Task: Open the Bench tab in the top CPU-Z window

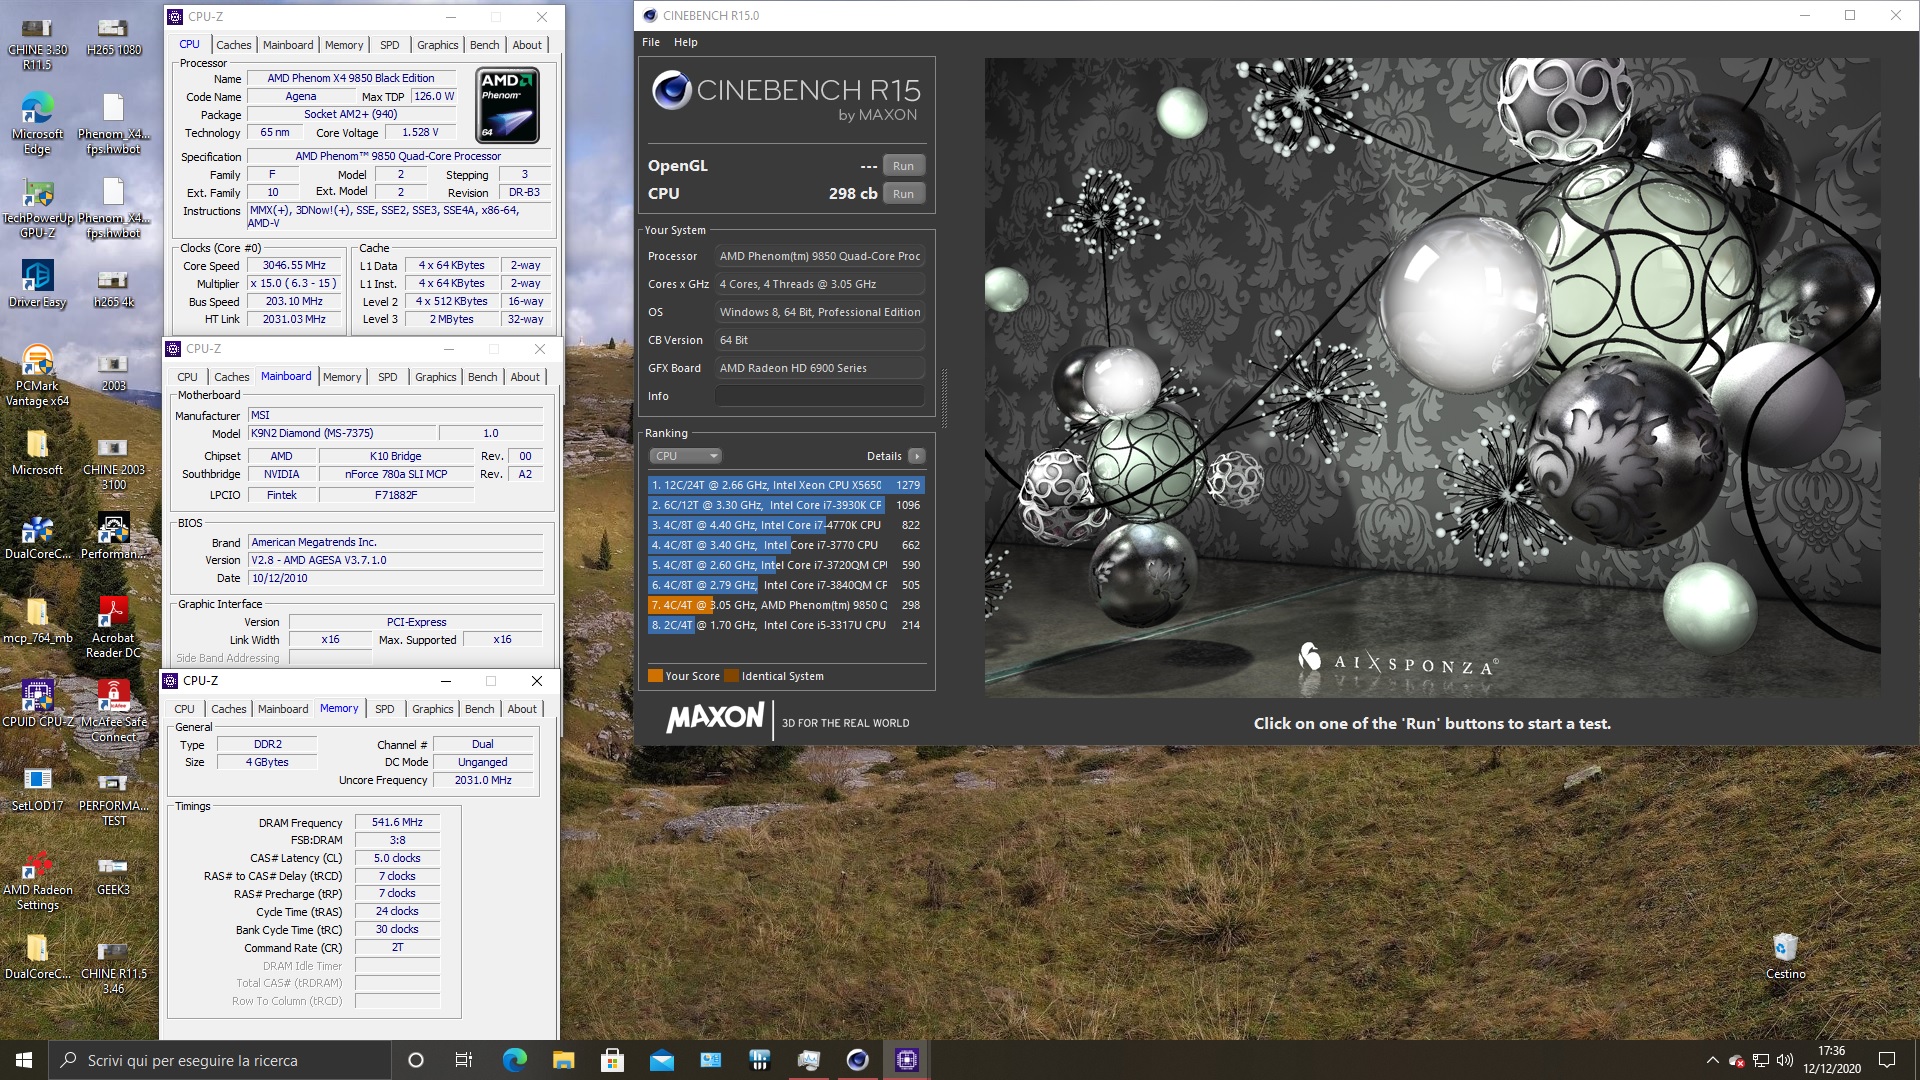Action: pyautogui.click(x=484, y=45)
